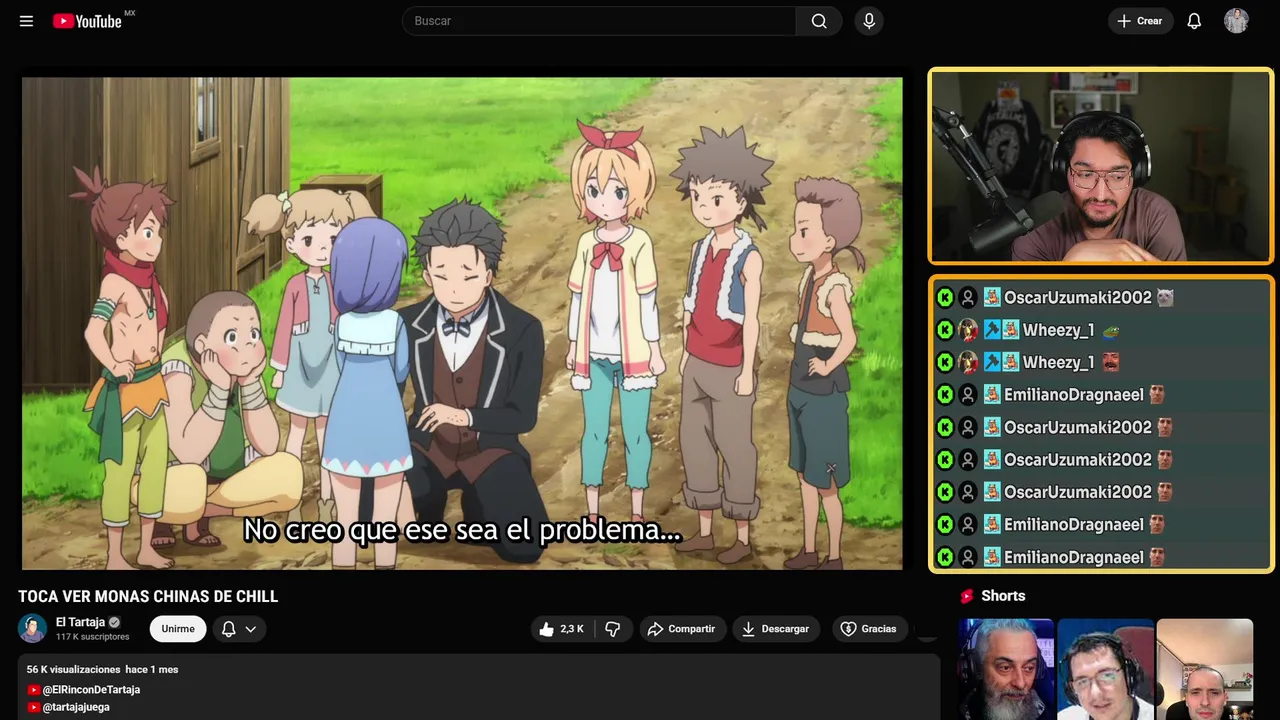Open the Compartir share dialog
Viewport: 1280px width, 720px height.
pos(683,629)
